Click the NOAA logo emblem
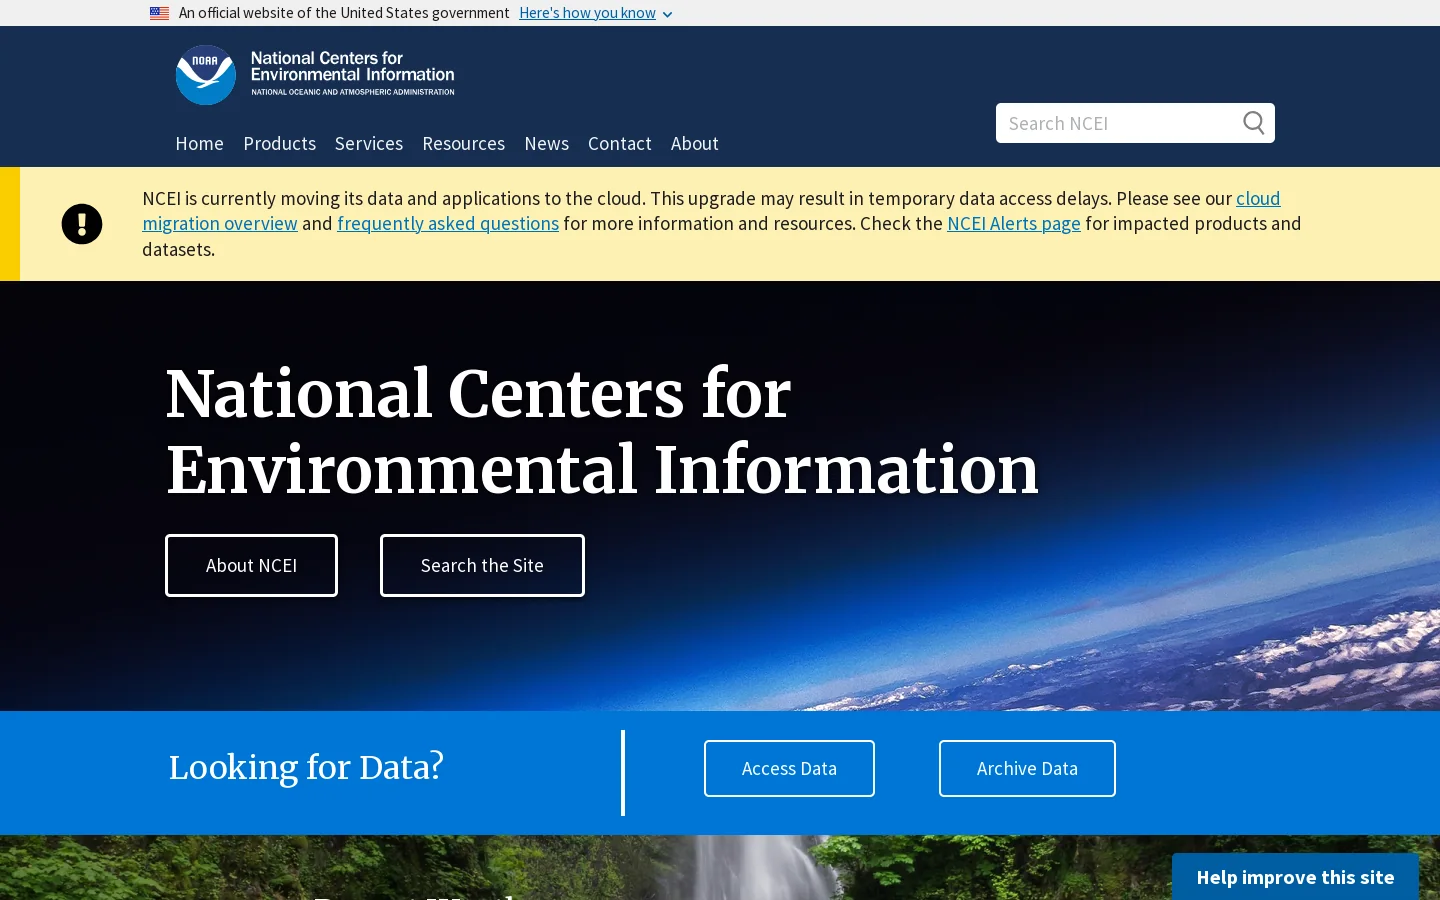This screenshot has height=900, width=1440. [x=206, y=75]
